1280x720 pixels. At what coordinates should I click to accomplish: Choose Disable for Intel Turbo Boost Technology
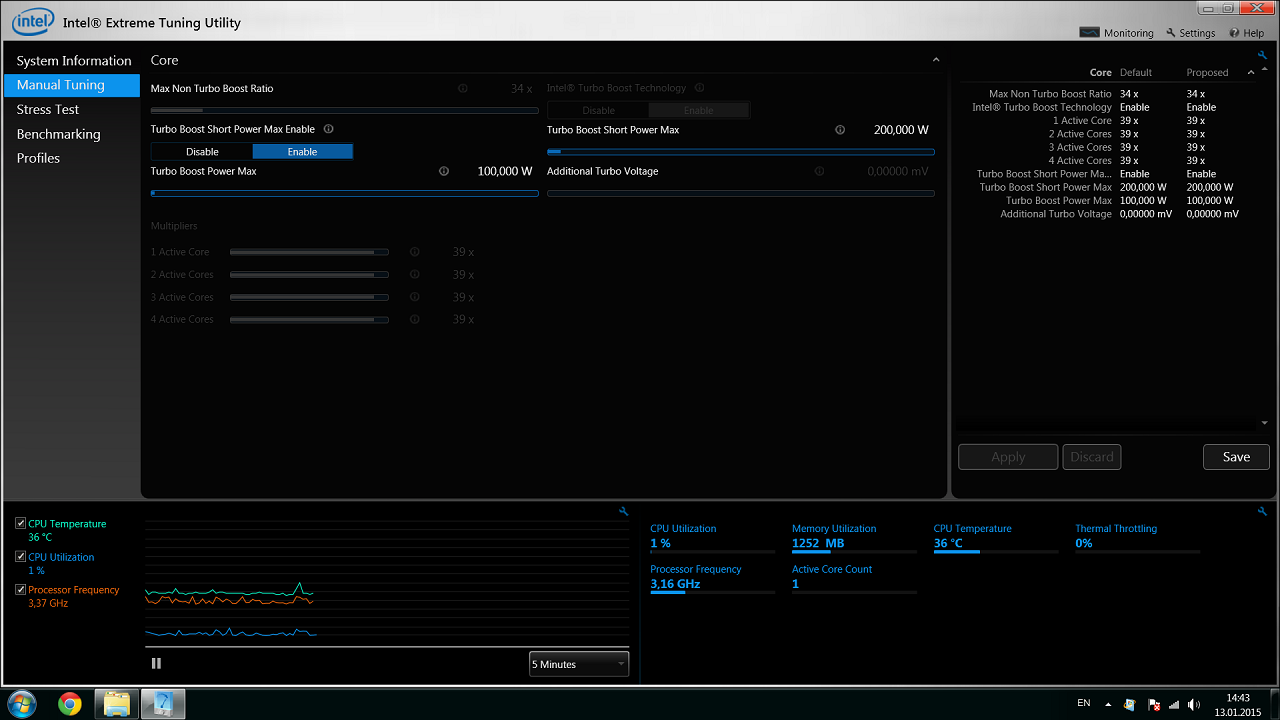[599, 111]
